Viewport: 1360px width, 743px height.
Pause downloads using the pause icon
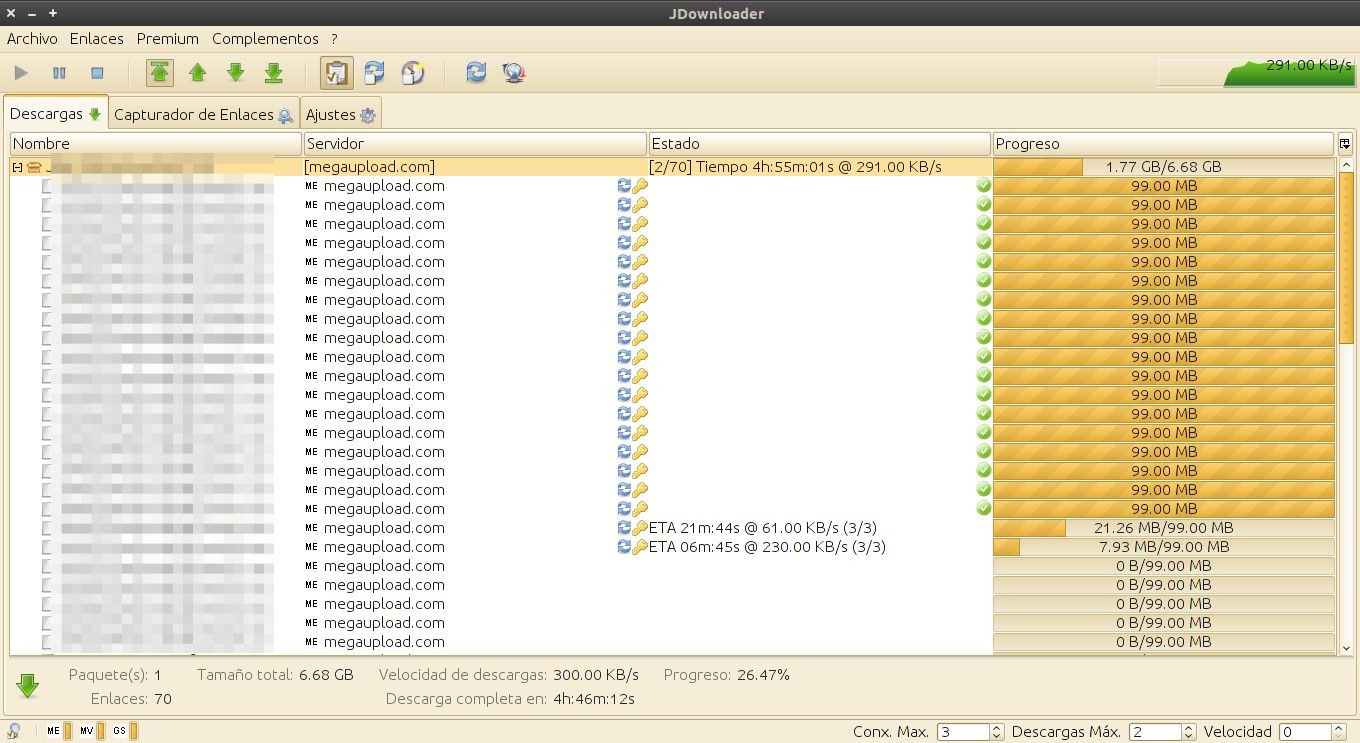pos(59,73)
